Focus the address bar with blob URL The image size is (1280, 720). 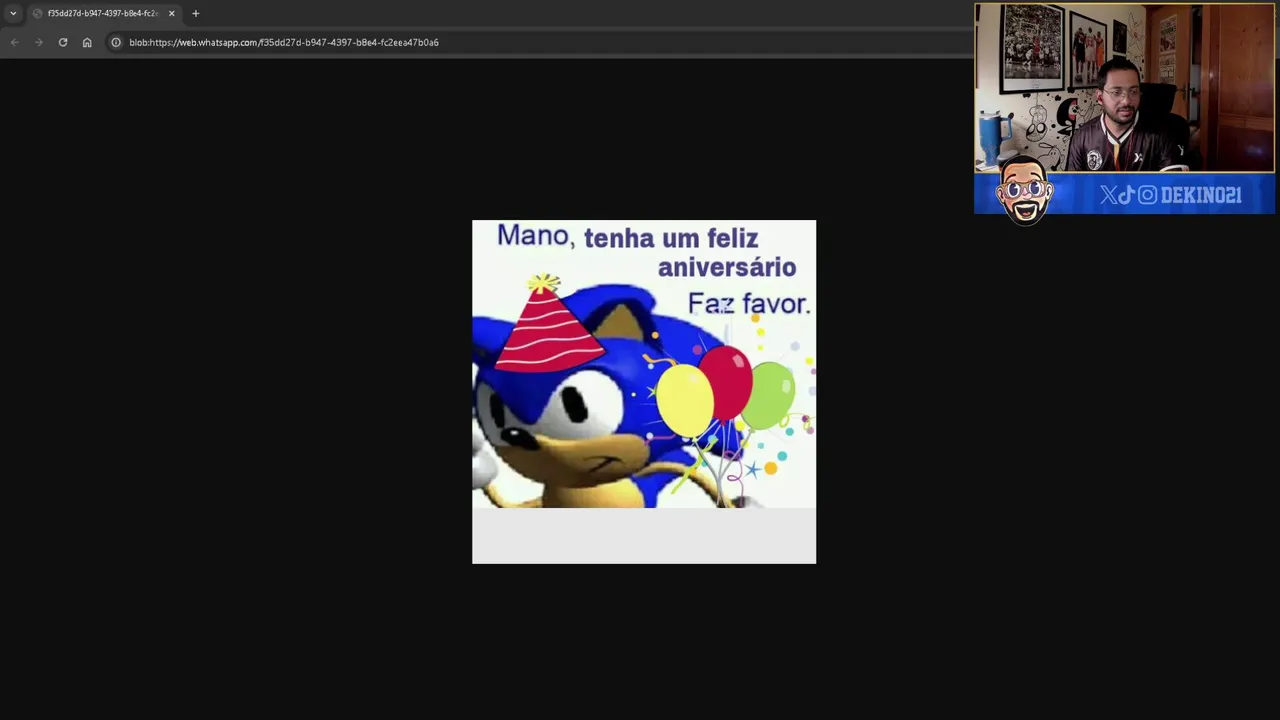[540, 42]
